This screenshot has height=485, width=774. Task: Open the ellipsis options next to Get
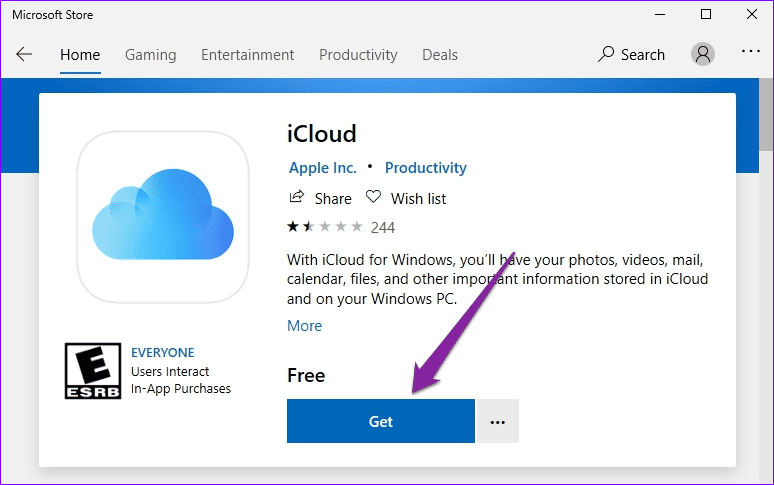497,421
